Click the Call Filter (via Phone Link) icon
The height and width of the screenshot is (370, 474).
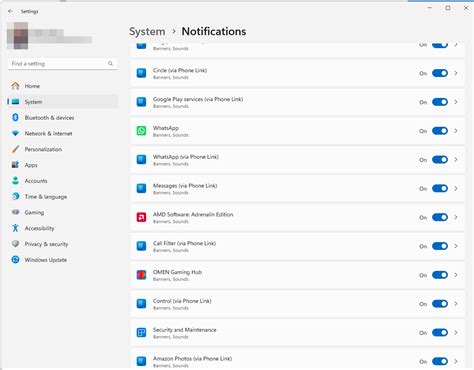click(x=141, y=246)
